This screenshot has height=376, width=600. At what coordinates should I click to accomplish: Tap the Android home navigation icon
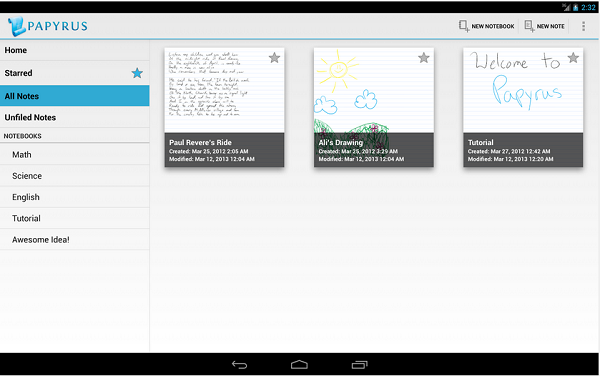click(x=299, y=365)
